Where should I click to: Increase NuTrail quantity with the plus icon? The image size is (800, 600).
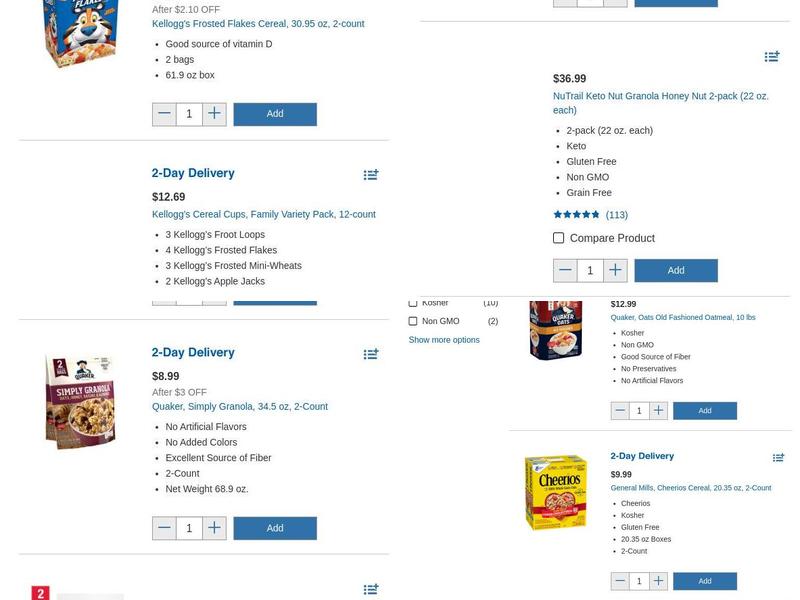coord(615,270)
